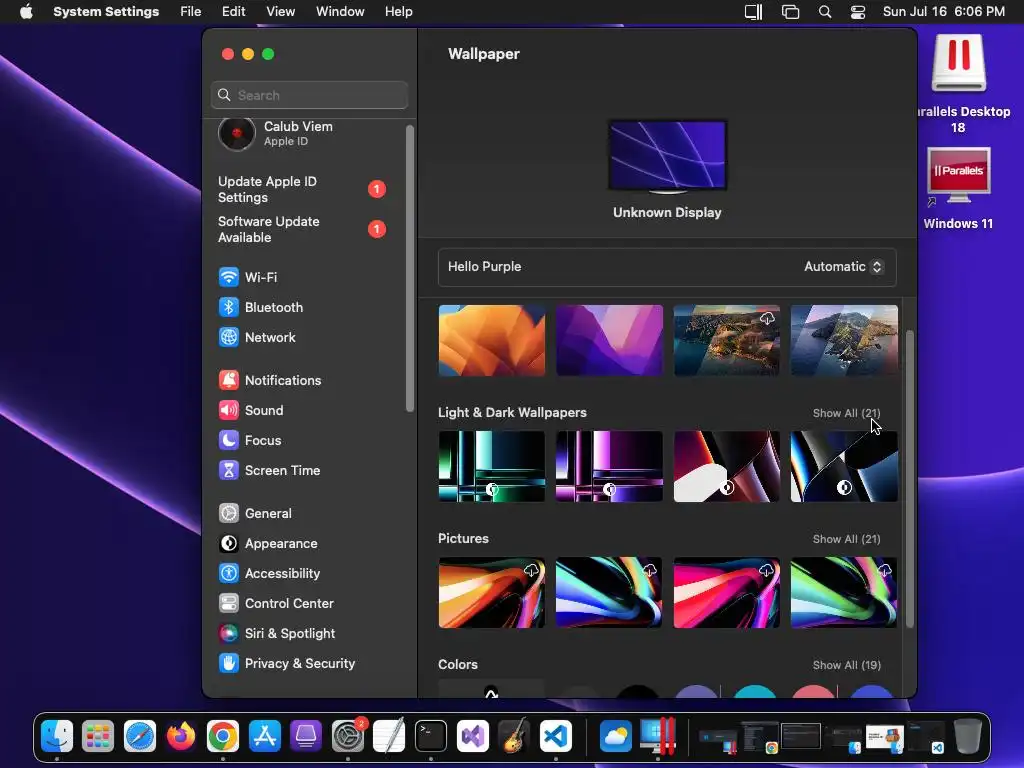Open Focus settings in sidebar
The image size is (1024, 768).
coord(250,440)
